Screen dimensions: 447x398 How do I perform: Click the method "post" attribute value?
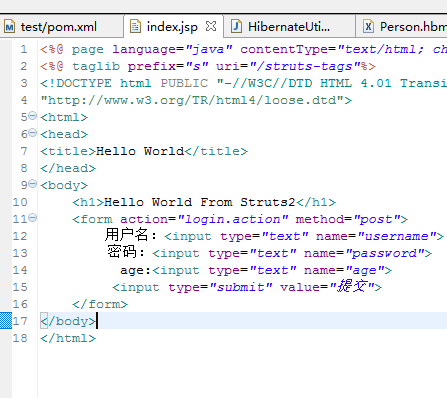377,219
